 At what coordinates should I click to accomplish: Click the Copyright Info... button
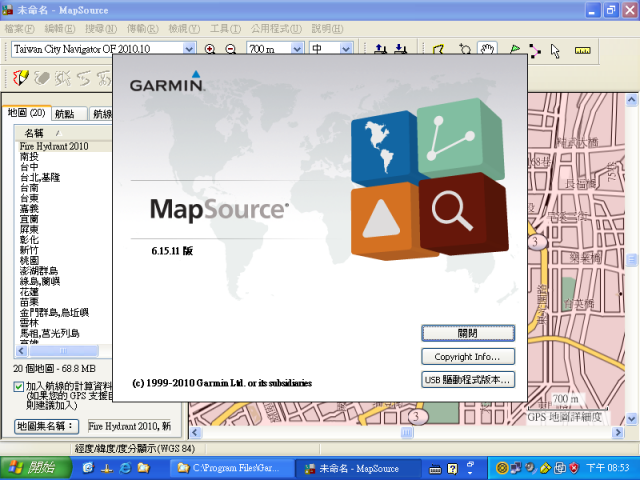pos(468,357)
